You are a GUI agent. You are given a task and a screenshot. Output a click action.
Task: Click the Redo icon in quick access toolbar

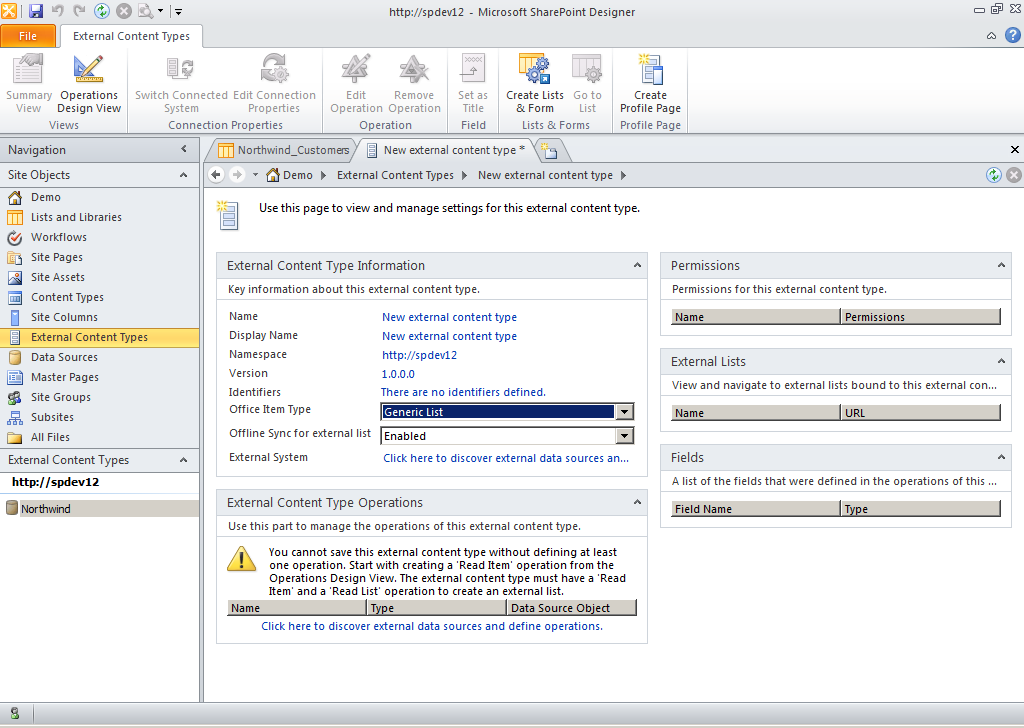click(x=79, y=11)
